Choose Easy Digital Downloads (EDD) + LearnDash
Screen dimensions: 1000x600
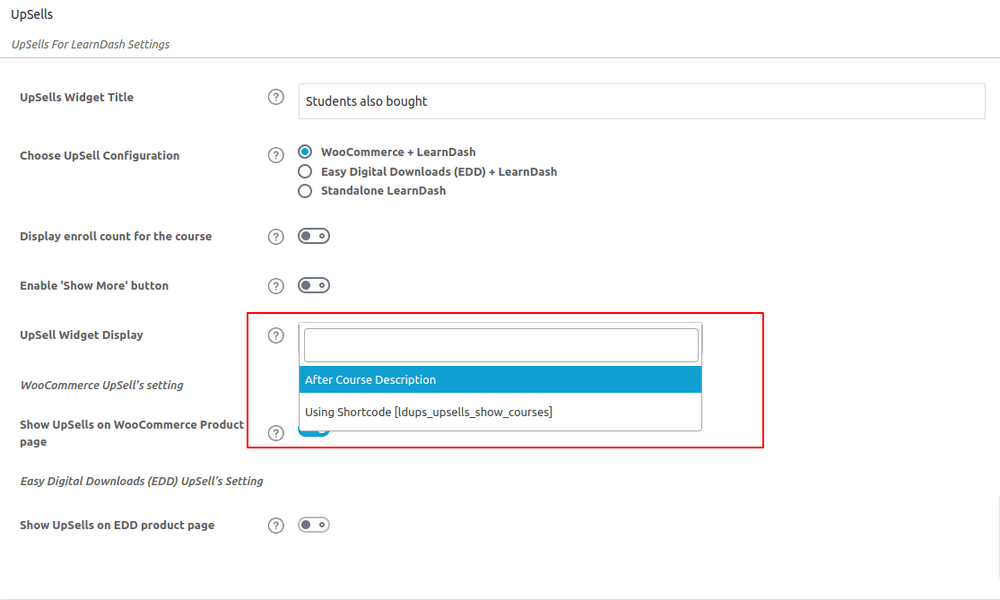(306, 172)
